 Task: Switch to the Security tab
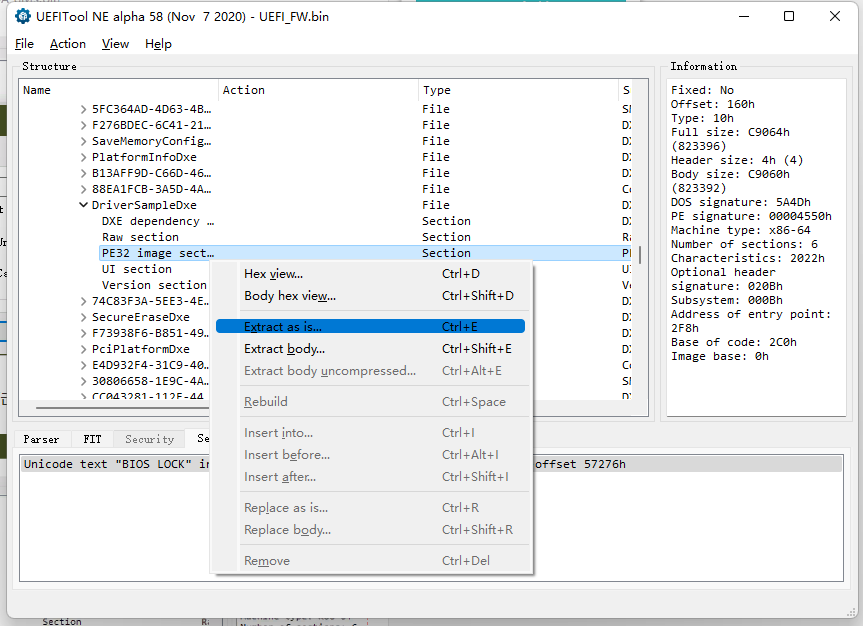click(x=149, y=439)
